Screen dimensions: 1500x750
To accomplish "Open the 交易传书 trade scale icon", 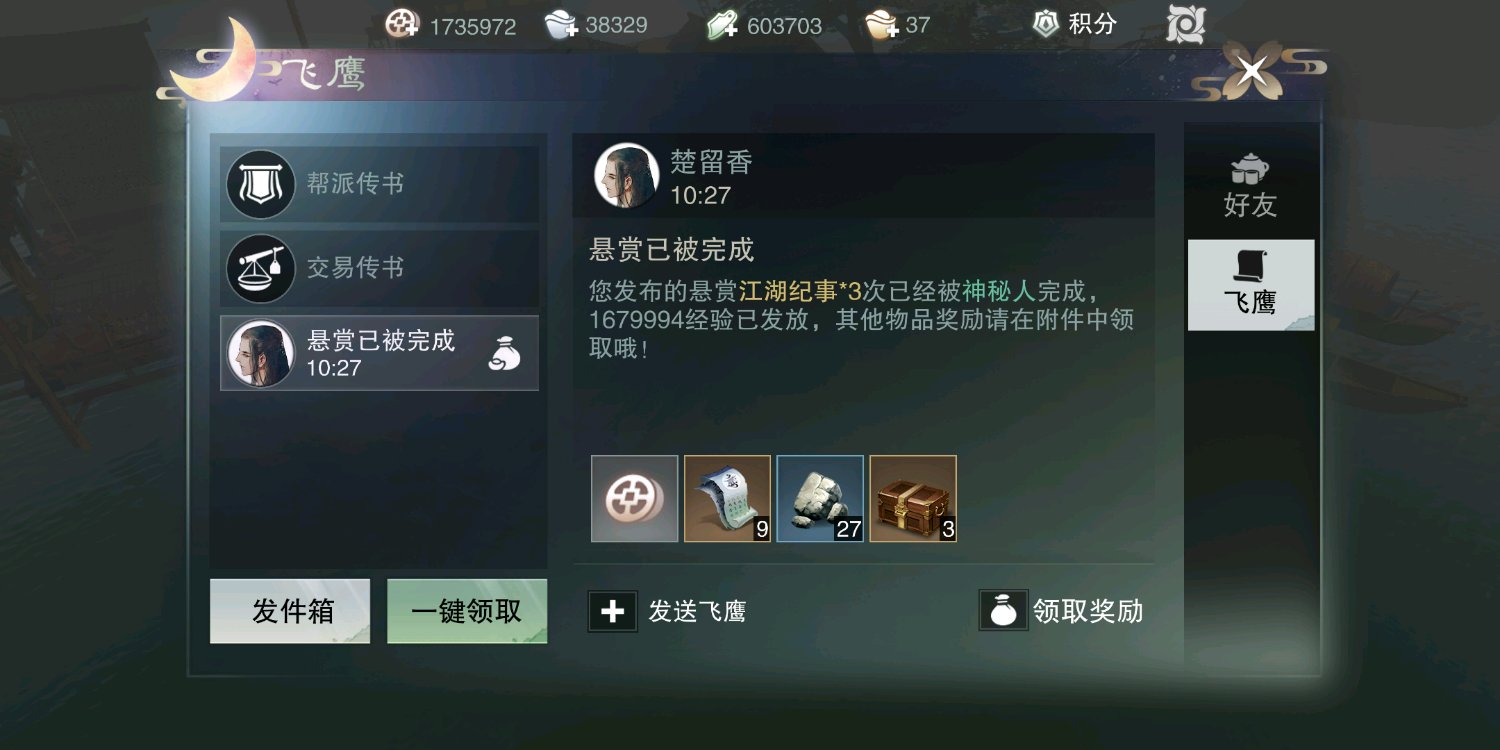I will [x=260, y=268].
